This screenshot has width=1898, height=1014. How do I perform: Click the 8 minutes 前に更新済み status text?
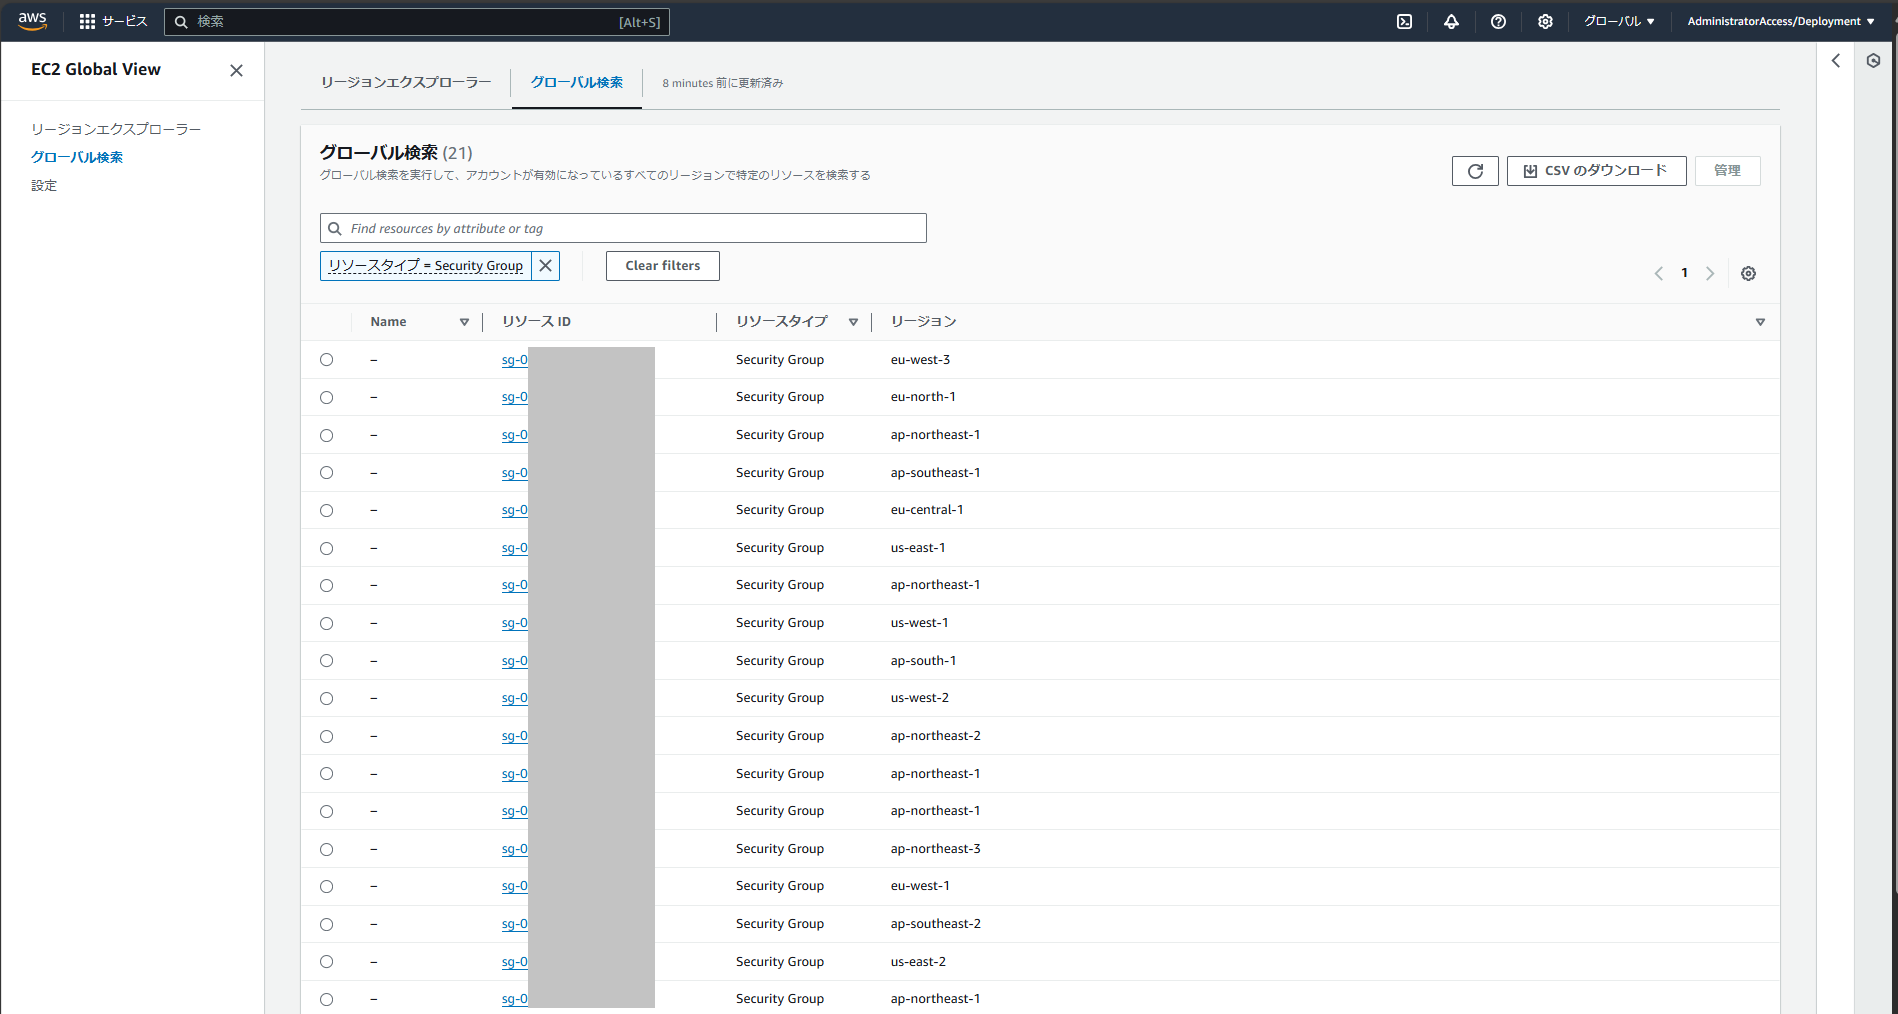(x=723, y=83)
